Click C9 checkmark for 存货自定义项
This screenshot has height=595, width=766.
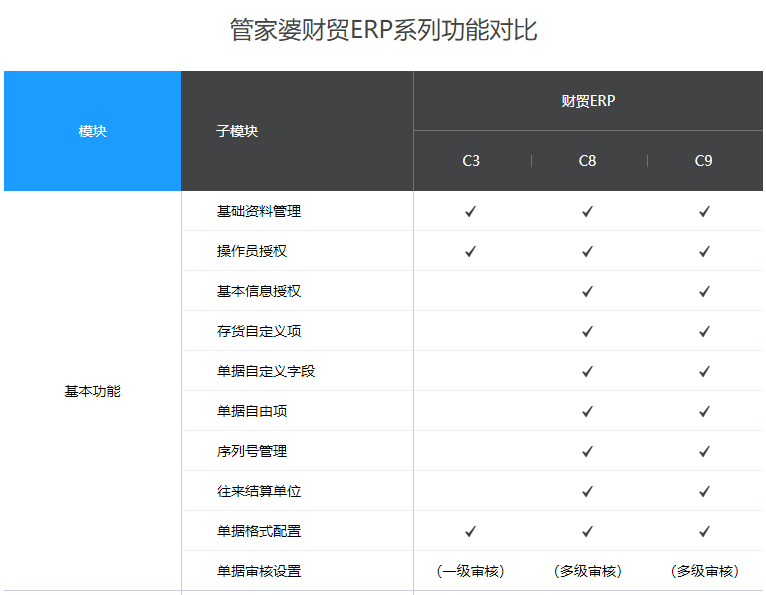[704, 331]
